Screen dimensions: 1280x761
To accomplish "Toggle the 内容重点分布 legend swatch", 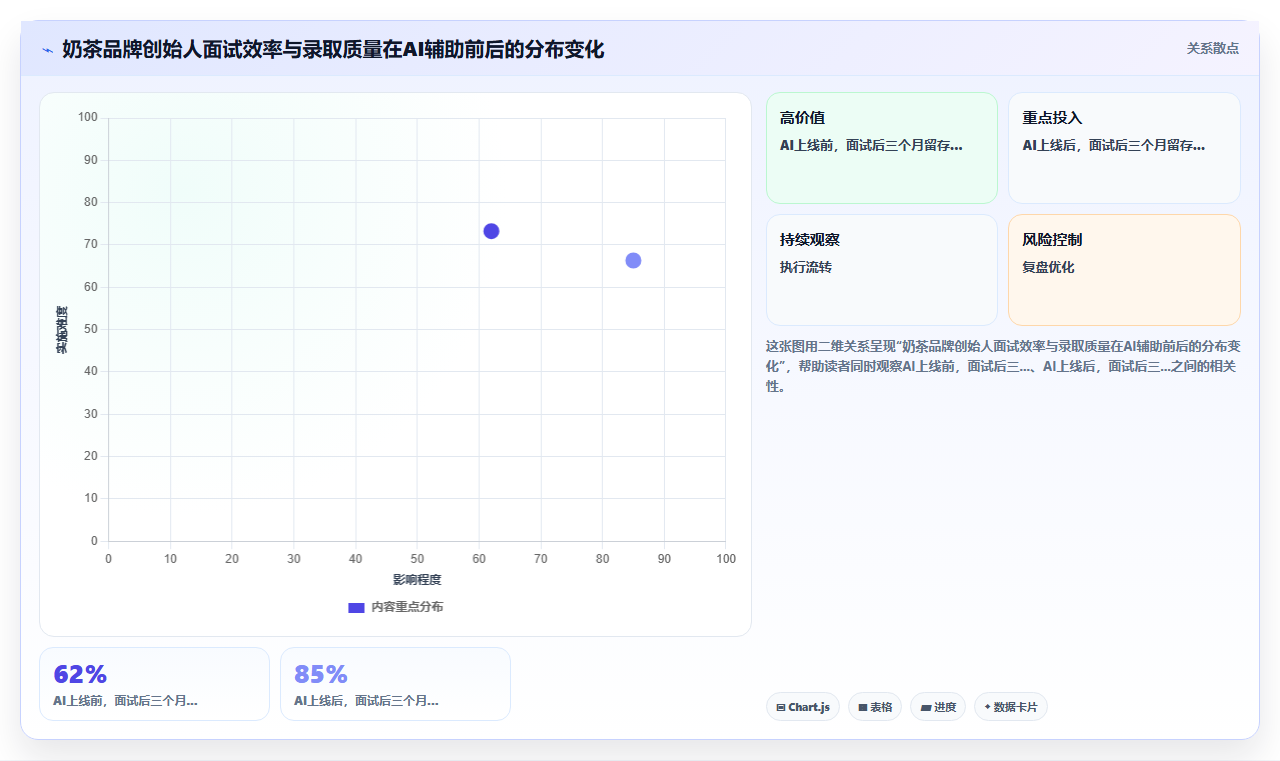I will point(356,607).
